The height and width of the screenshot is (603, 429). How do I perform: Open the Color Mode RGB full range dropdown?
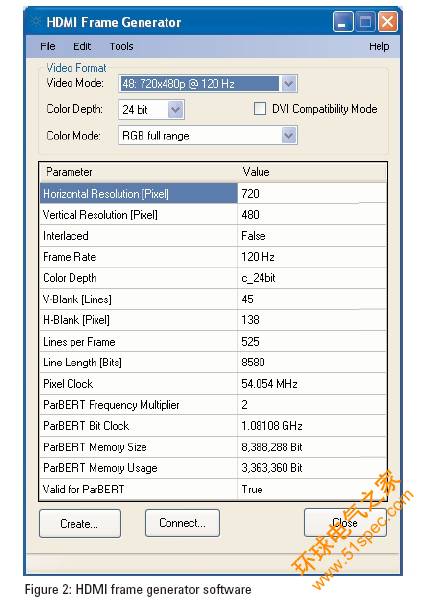(289, 135)
